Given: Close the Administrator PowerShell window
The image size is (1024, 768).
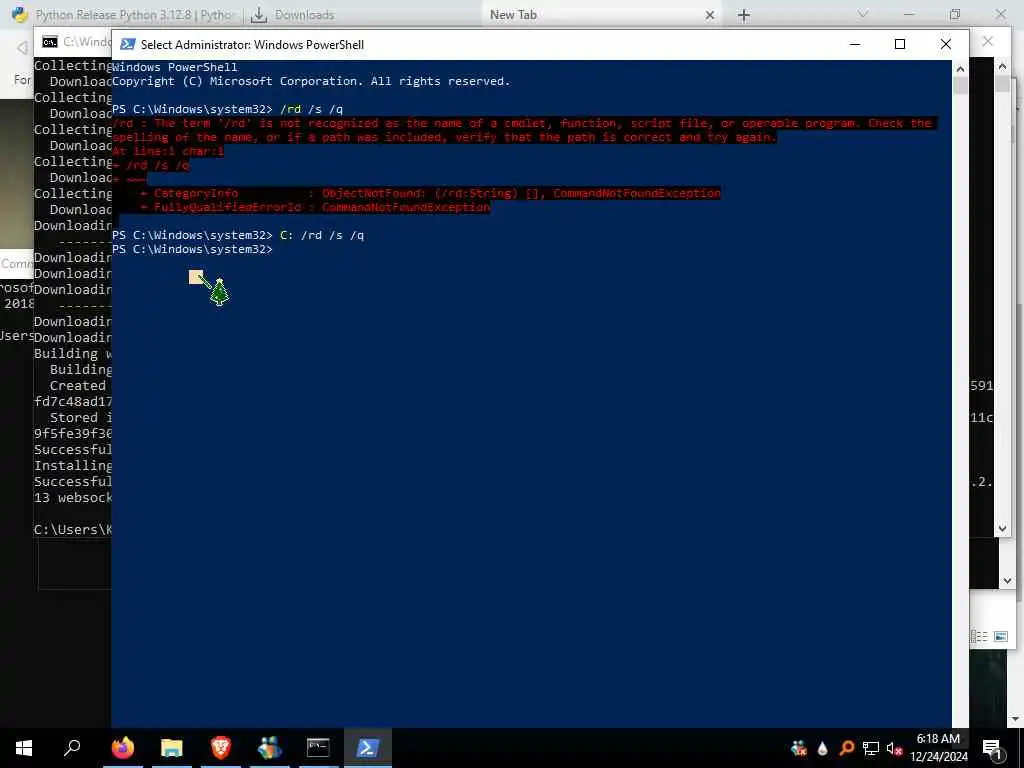Looking at the screenshot, I should 946,44.
